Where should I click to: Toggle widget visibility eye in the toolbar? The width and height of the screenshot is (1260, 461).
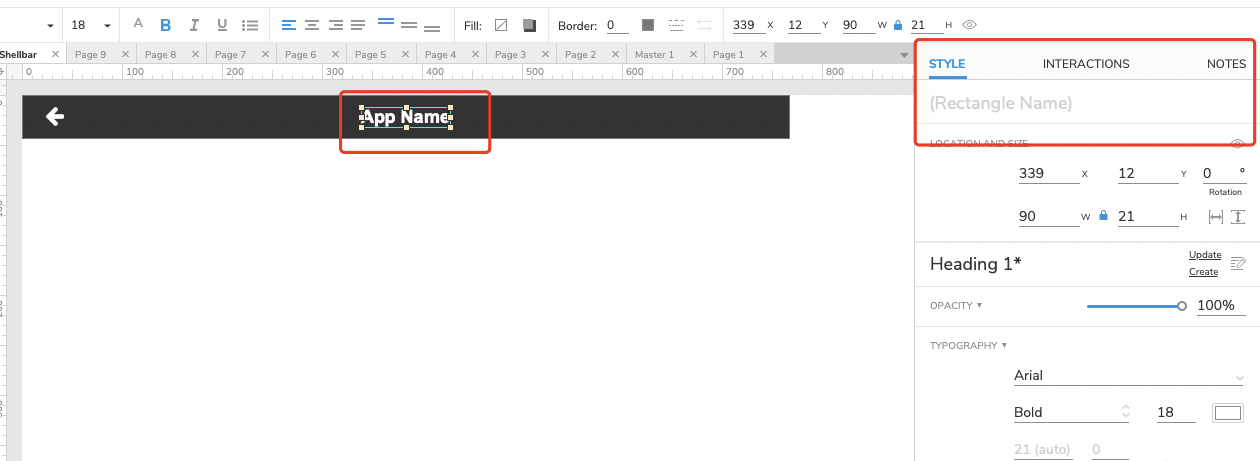click(969, 25)
